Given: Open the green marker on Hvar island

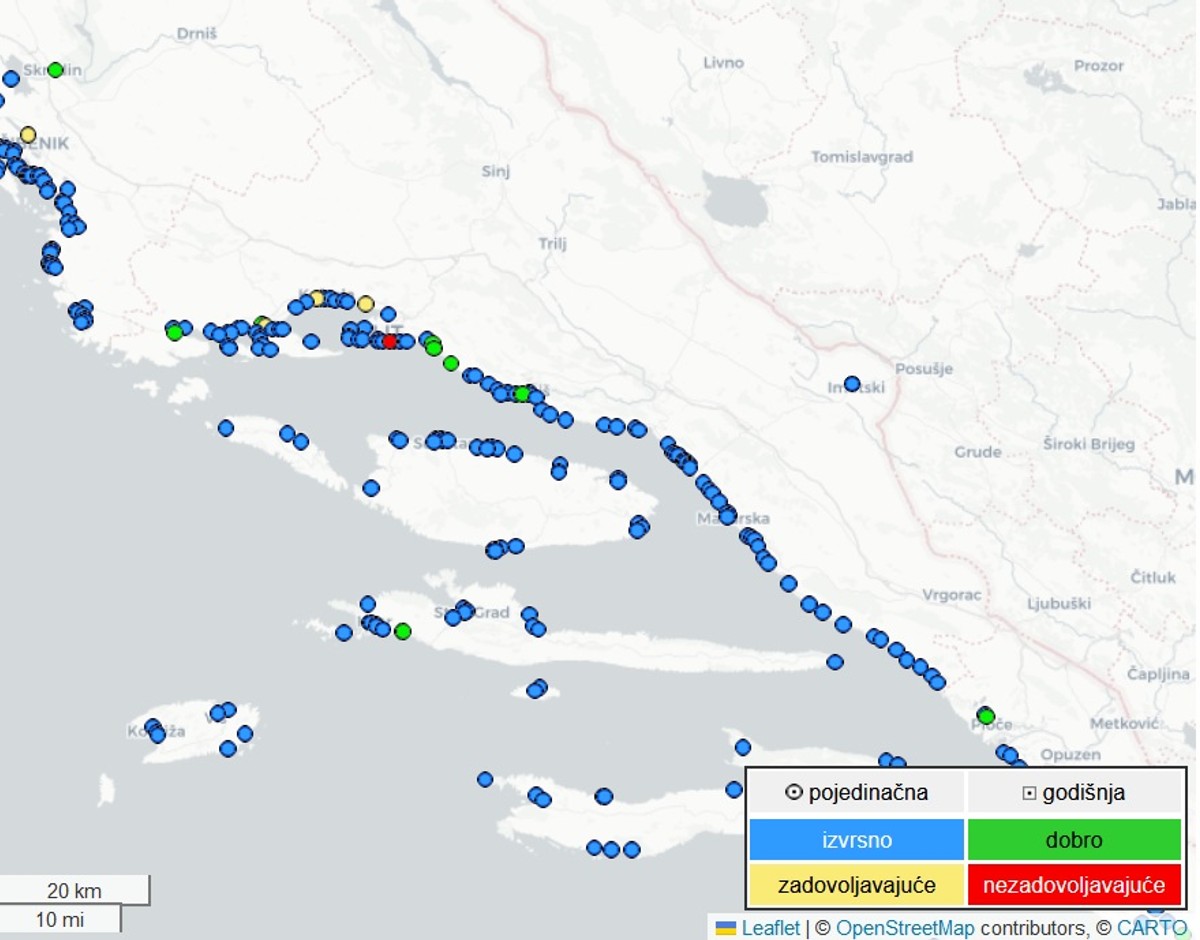Looking at the screenshot, I should 403,631.
